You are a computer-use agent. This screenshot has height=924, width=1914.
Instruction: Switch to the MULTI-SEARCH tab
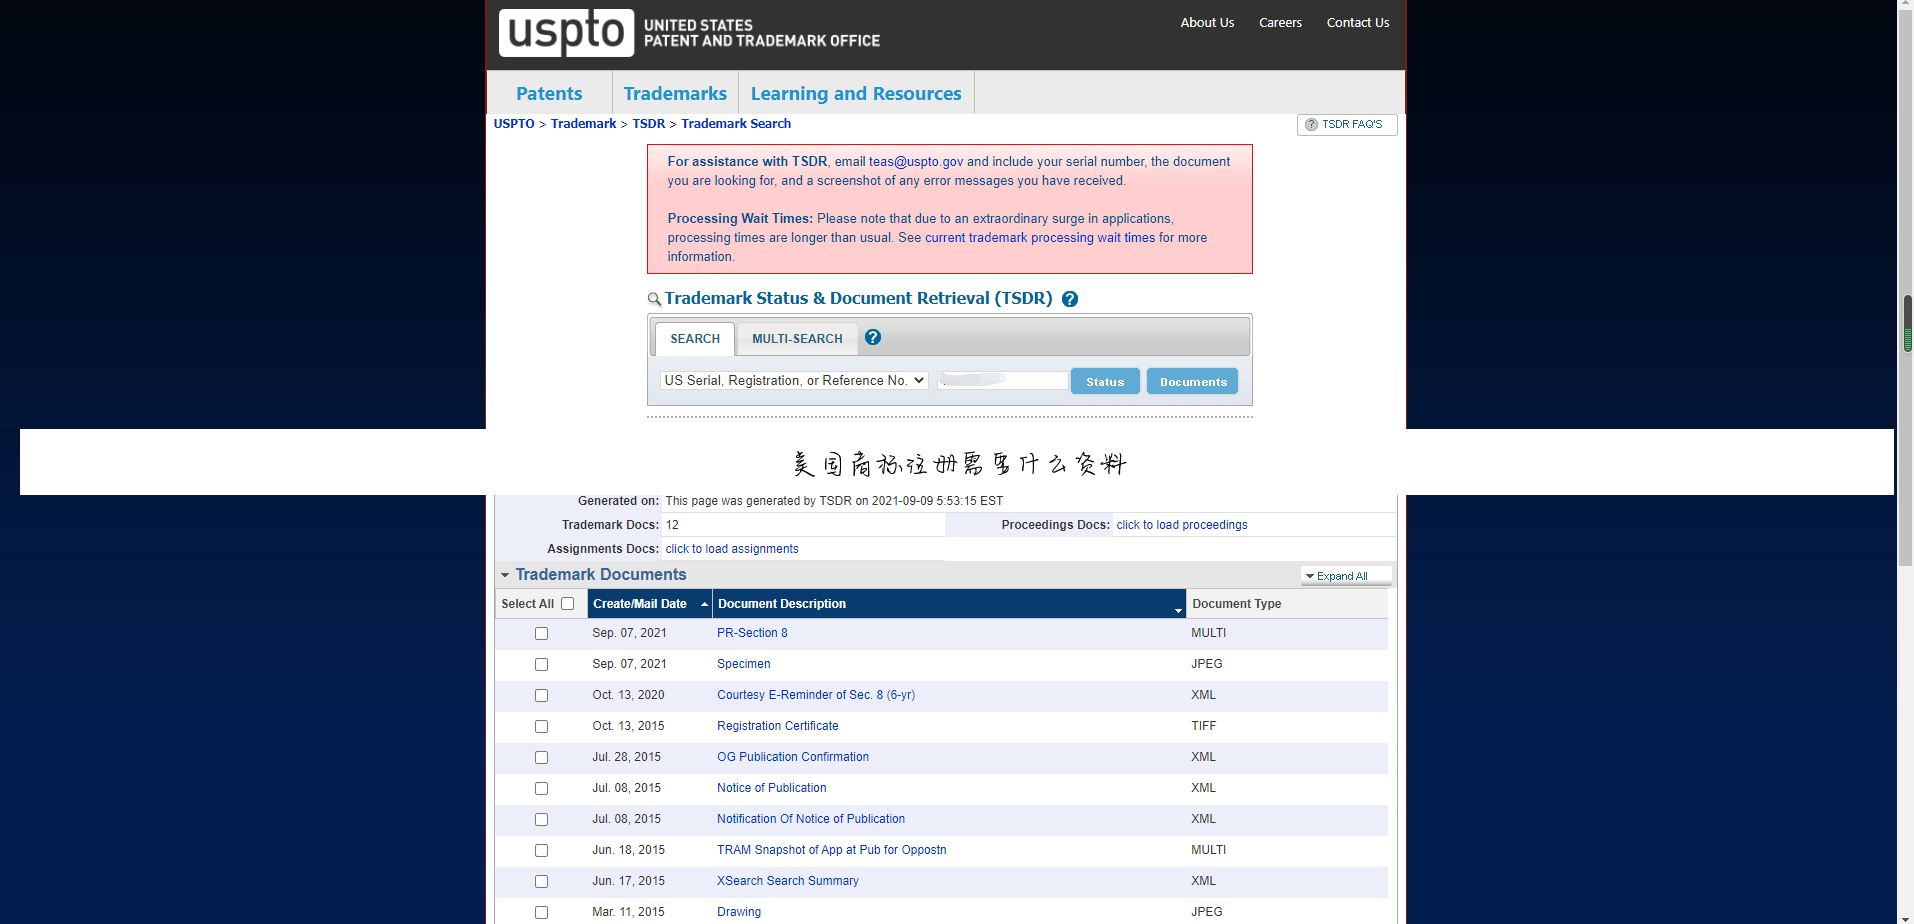coord(797,339)
